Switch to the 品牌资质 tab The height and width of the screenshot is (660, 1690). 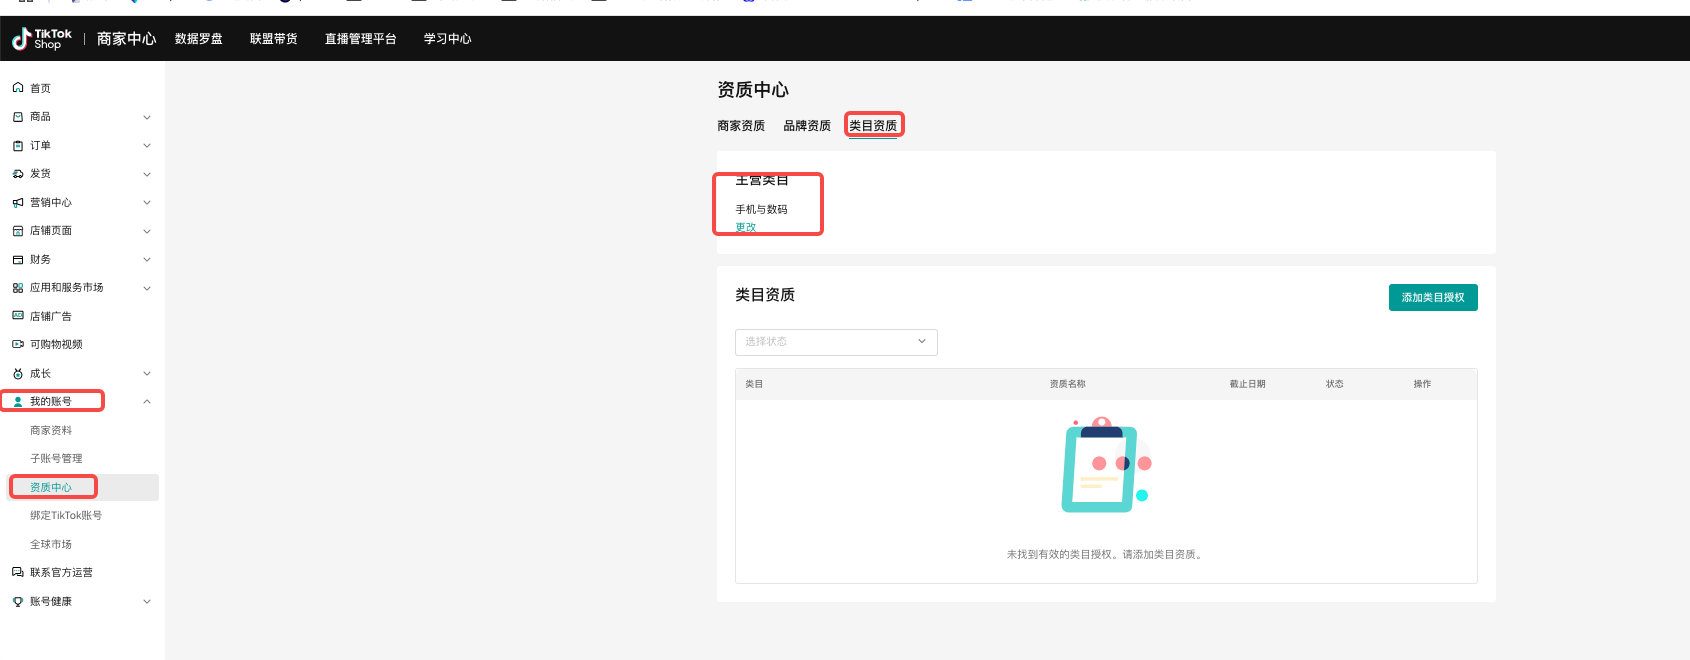click(x=807, y=126)
